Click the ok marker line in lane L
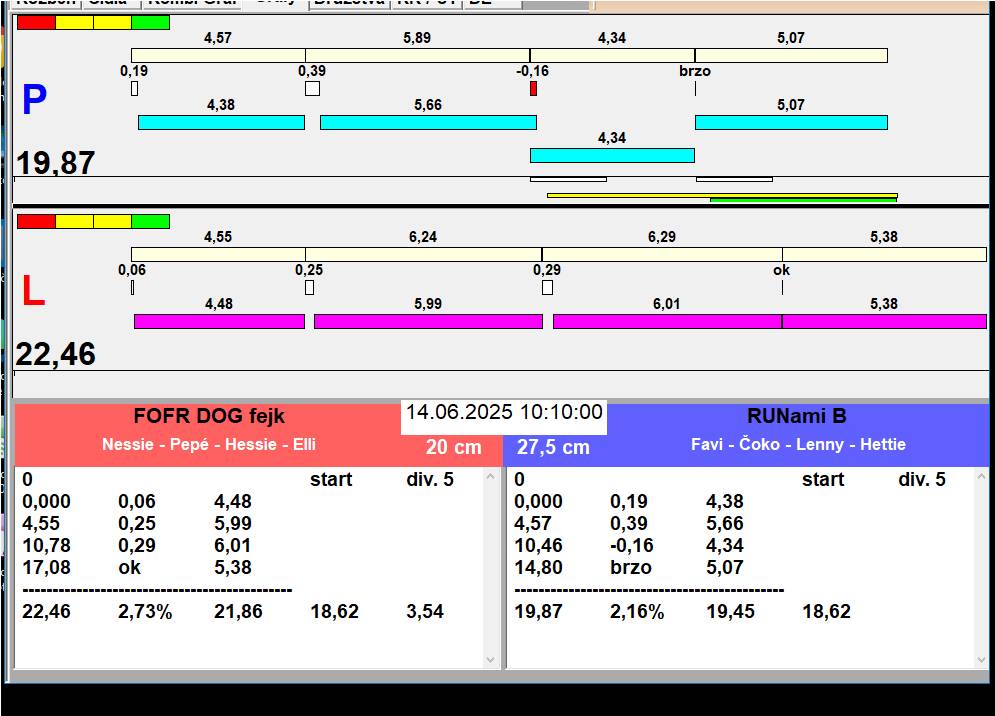Screen dimensions: 995x716 [782, 288]
